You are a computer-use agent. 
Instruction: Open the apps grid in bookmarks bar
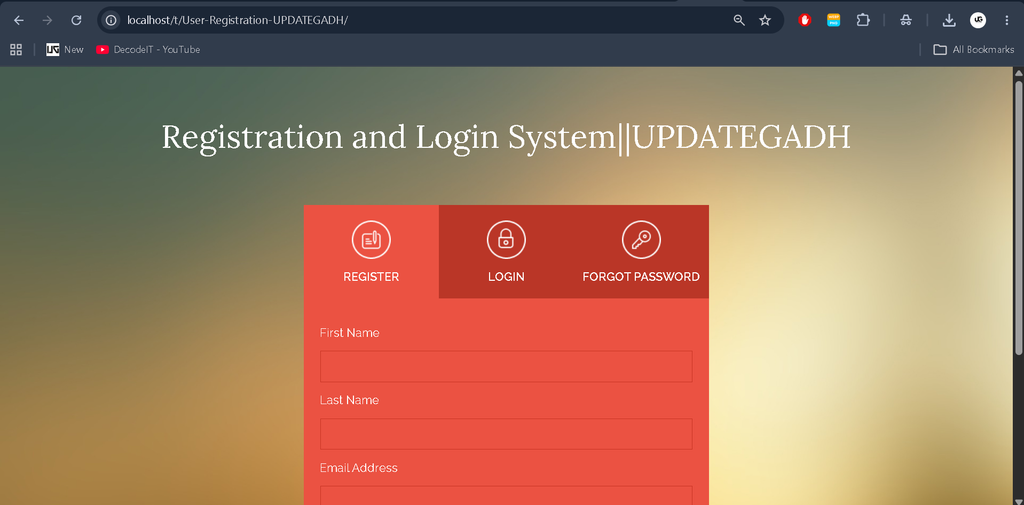tap(16, 50)
